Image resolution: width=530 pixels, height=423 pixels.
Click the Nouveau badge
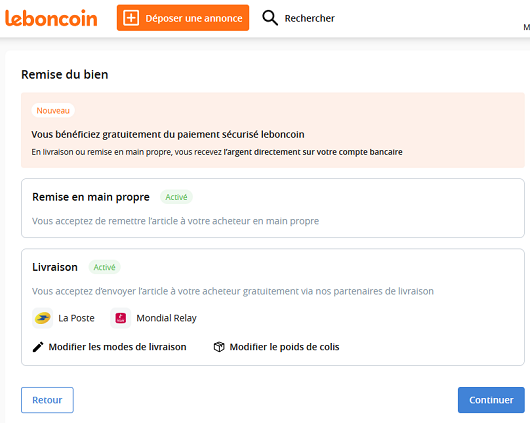click(53, 111)
